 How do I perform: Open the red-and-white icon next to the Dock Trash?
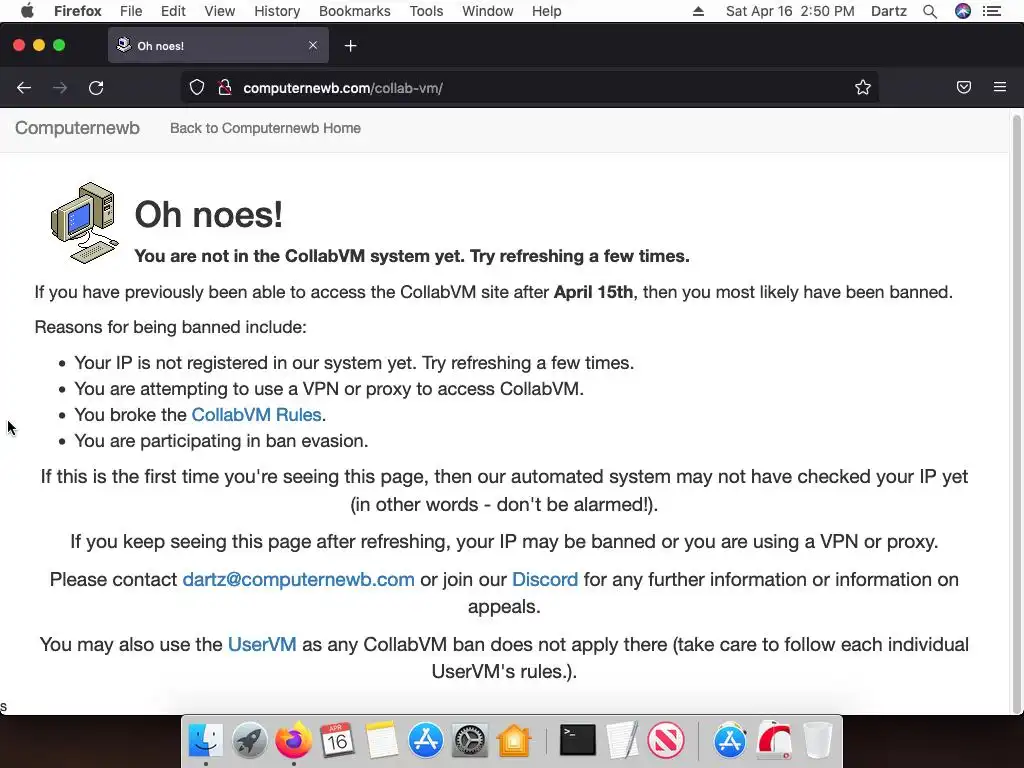[775, 740]
